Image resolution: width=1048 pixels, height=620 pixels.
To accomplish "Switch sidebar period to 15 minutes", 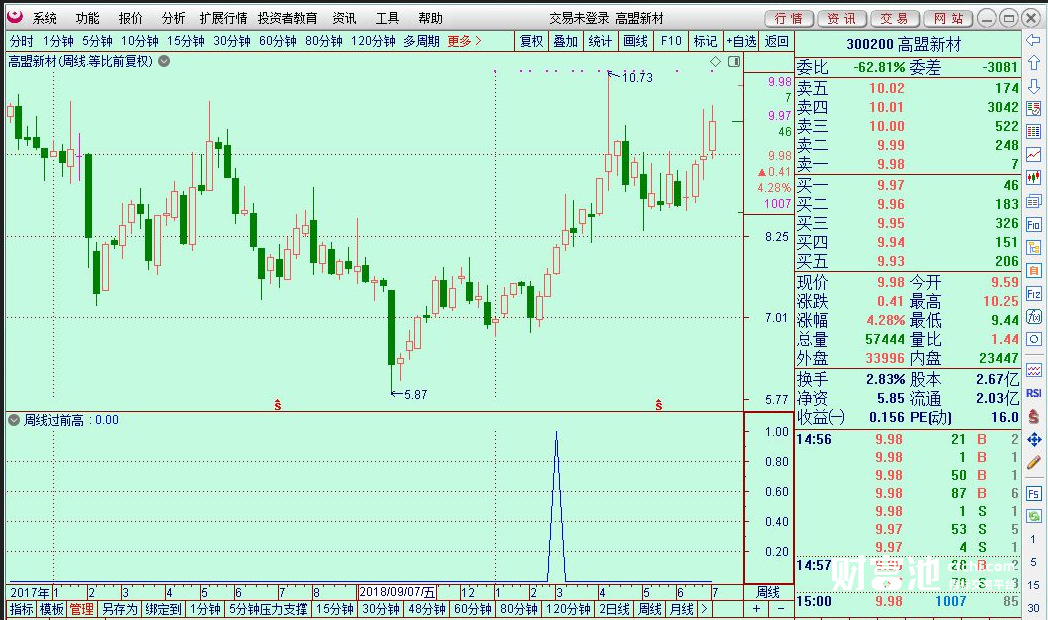I will (x=1033, y=585).
